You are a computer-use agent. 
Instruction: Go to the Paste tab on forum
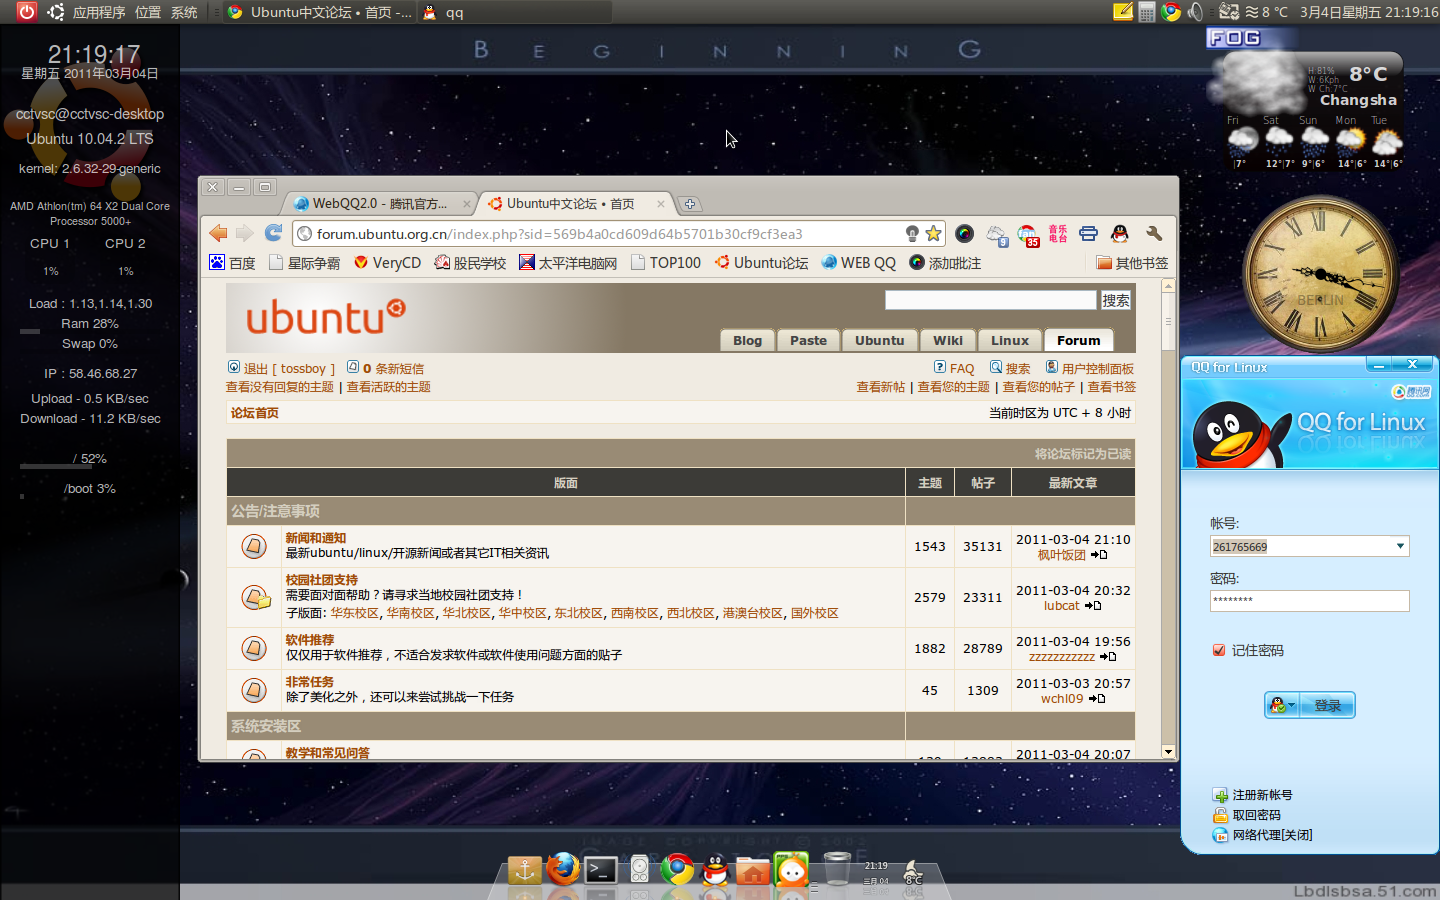(x=808, y=340)
